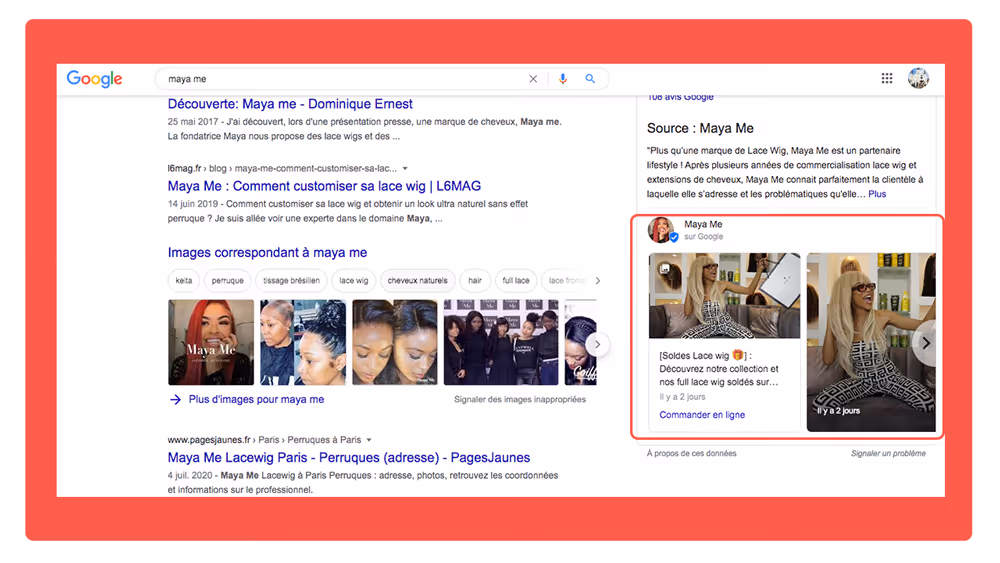Open the red-haired Maya Me image thumbnail

[x=211, y=342]
